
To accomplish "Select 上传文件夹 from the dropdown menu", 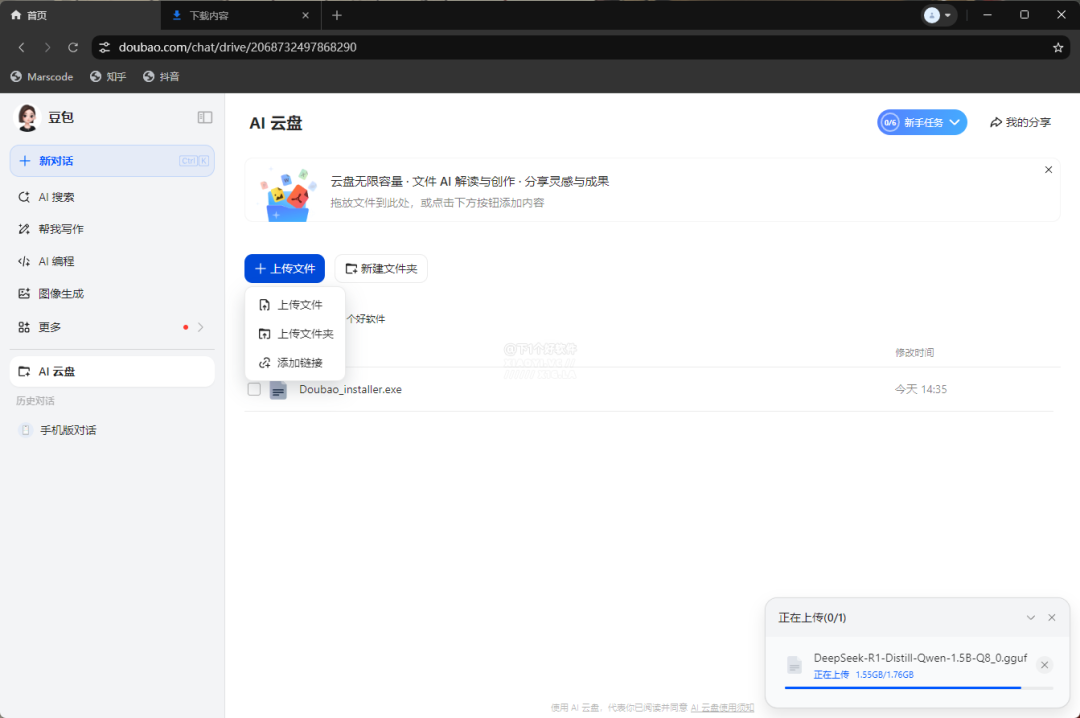I will [x=305, y=334].
